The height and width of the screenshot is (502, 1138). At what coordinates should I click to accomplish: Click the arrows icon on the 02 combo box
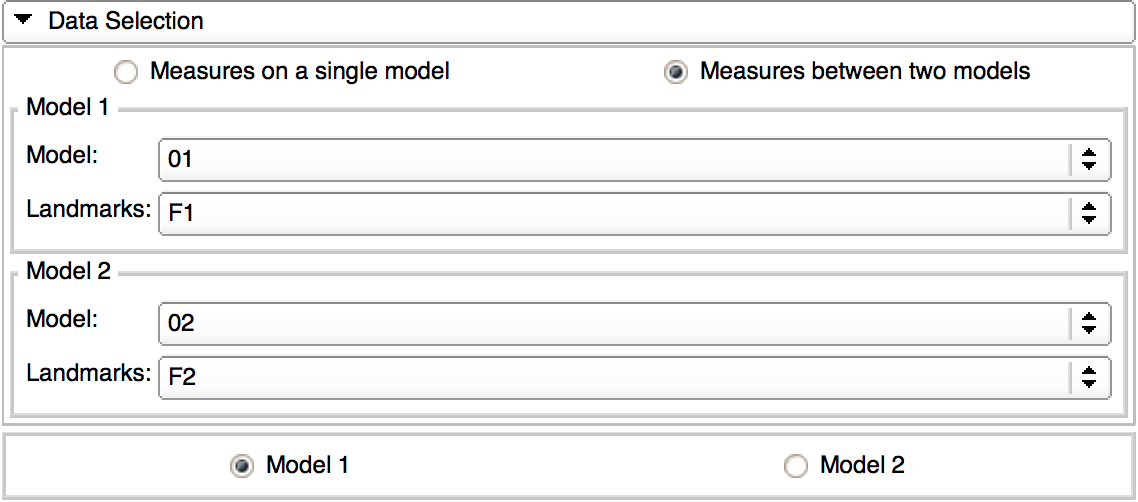1089,324
